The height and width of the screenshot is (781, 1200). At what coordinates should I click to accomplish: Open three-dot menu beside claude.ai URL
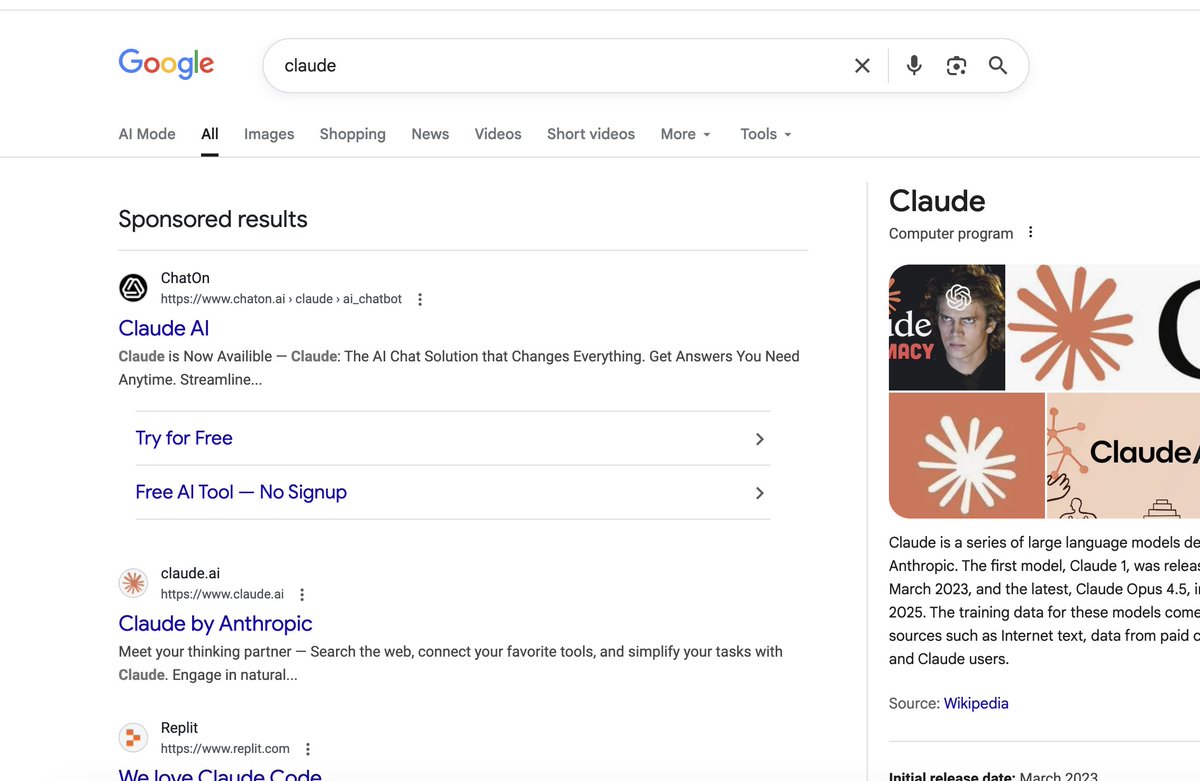pos(302,594)
